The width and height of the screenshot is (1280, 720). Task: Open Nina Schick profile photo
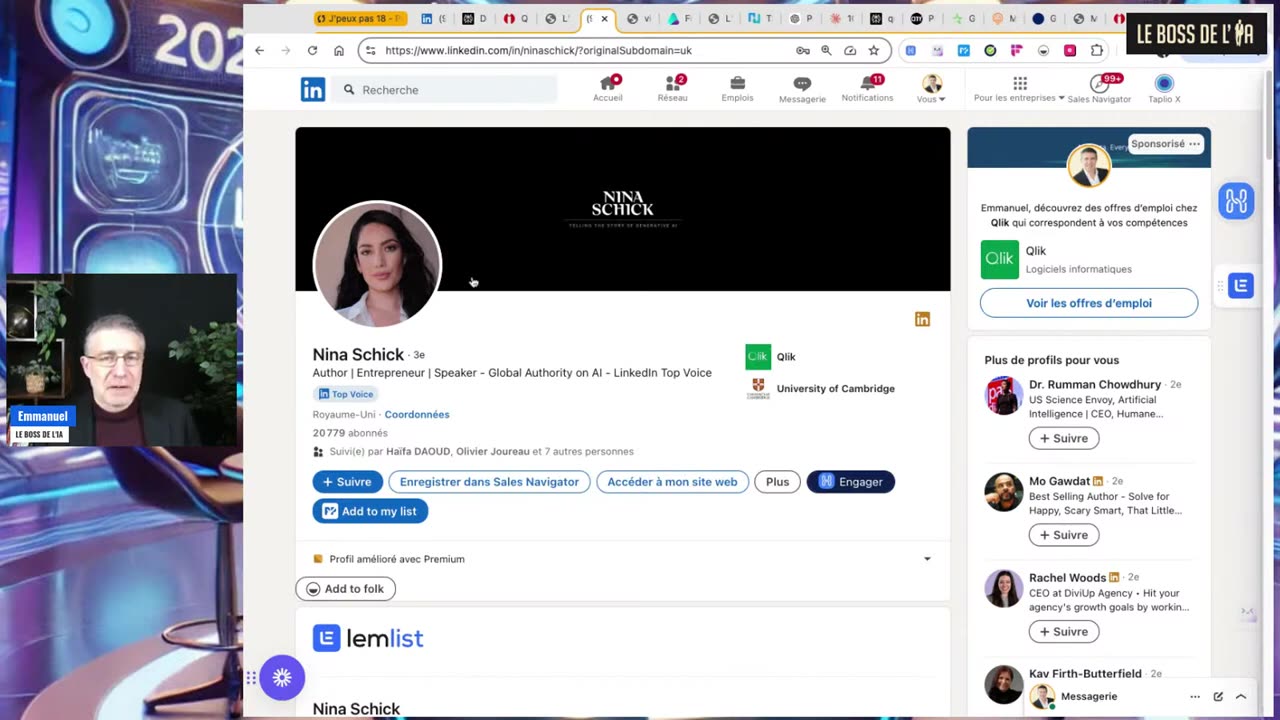coord(377,264)
